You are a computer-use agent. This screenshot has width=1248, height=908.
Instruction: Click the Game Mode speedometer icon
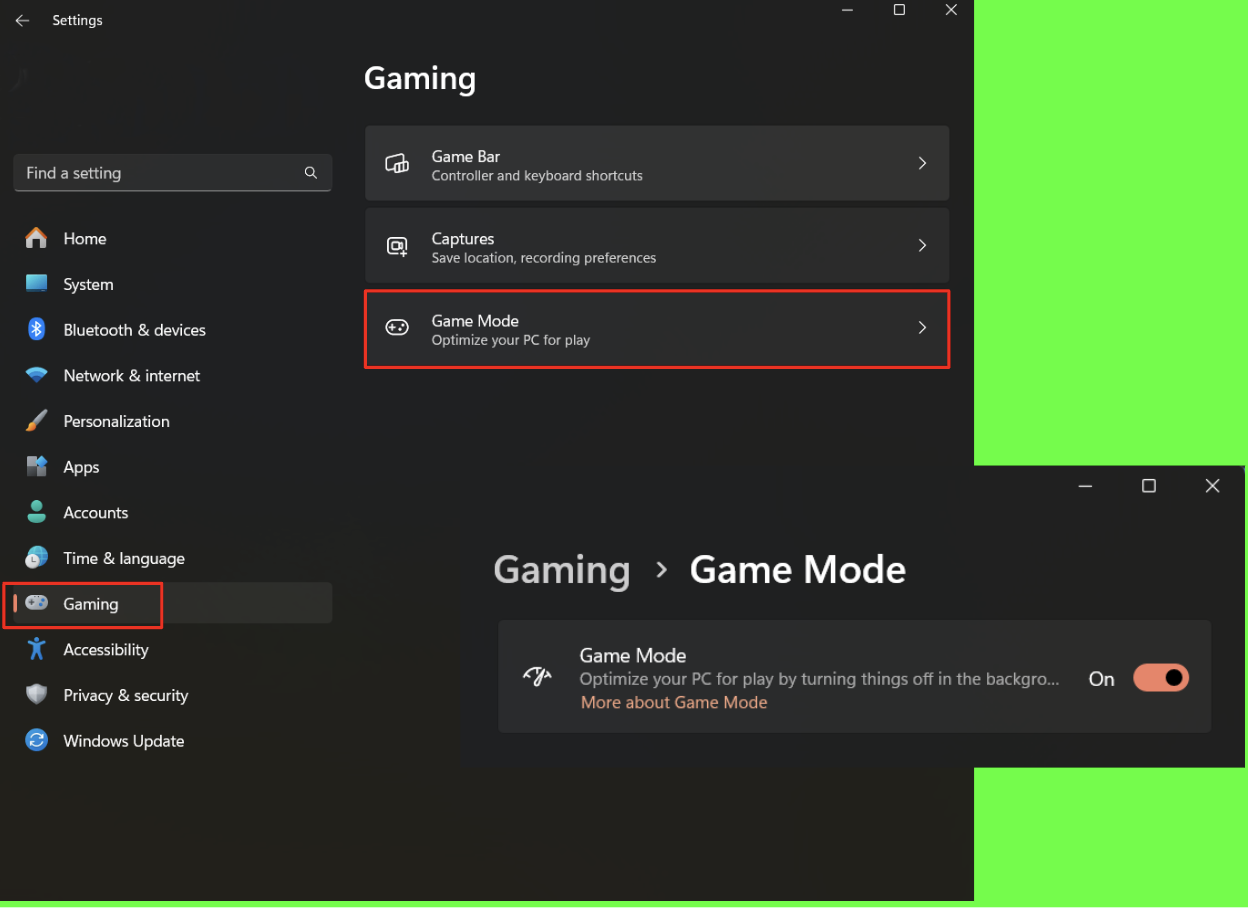click(538, 677)
